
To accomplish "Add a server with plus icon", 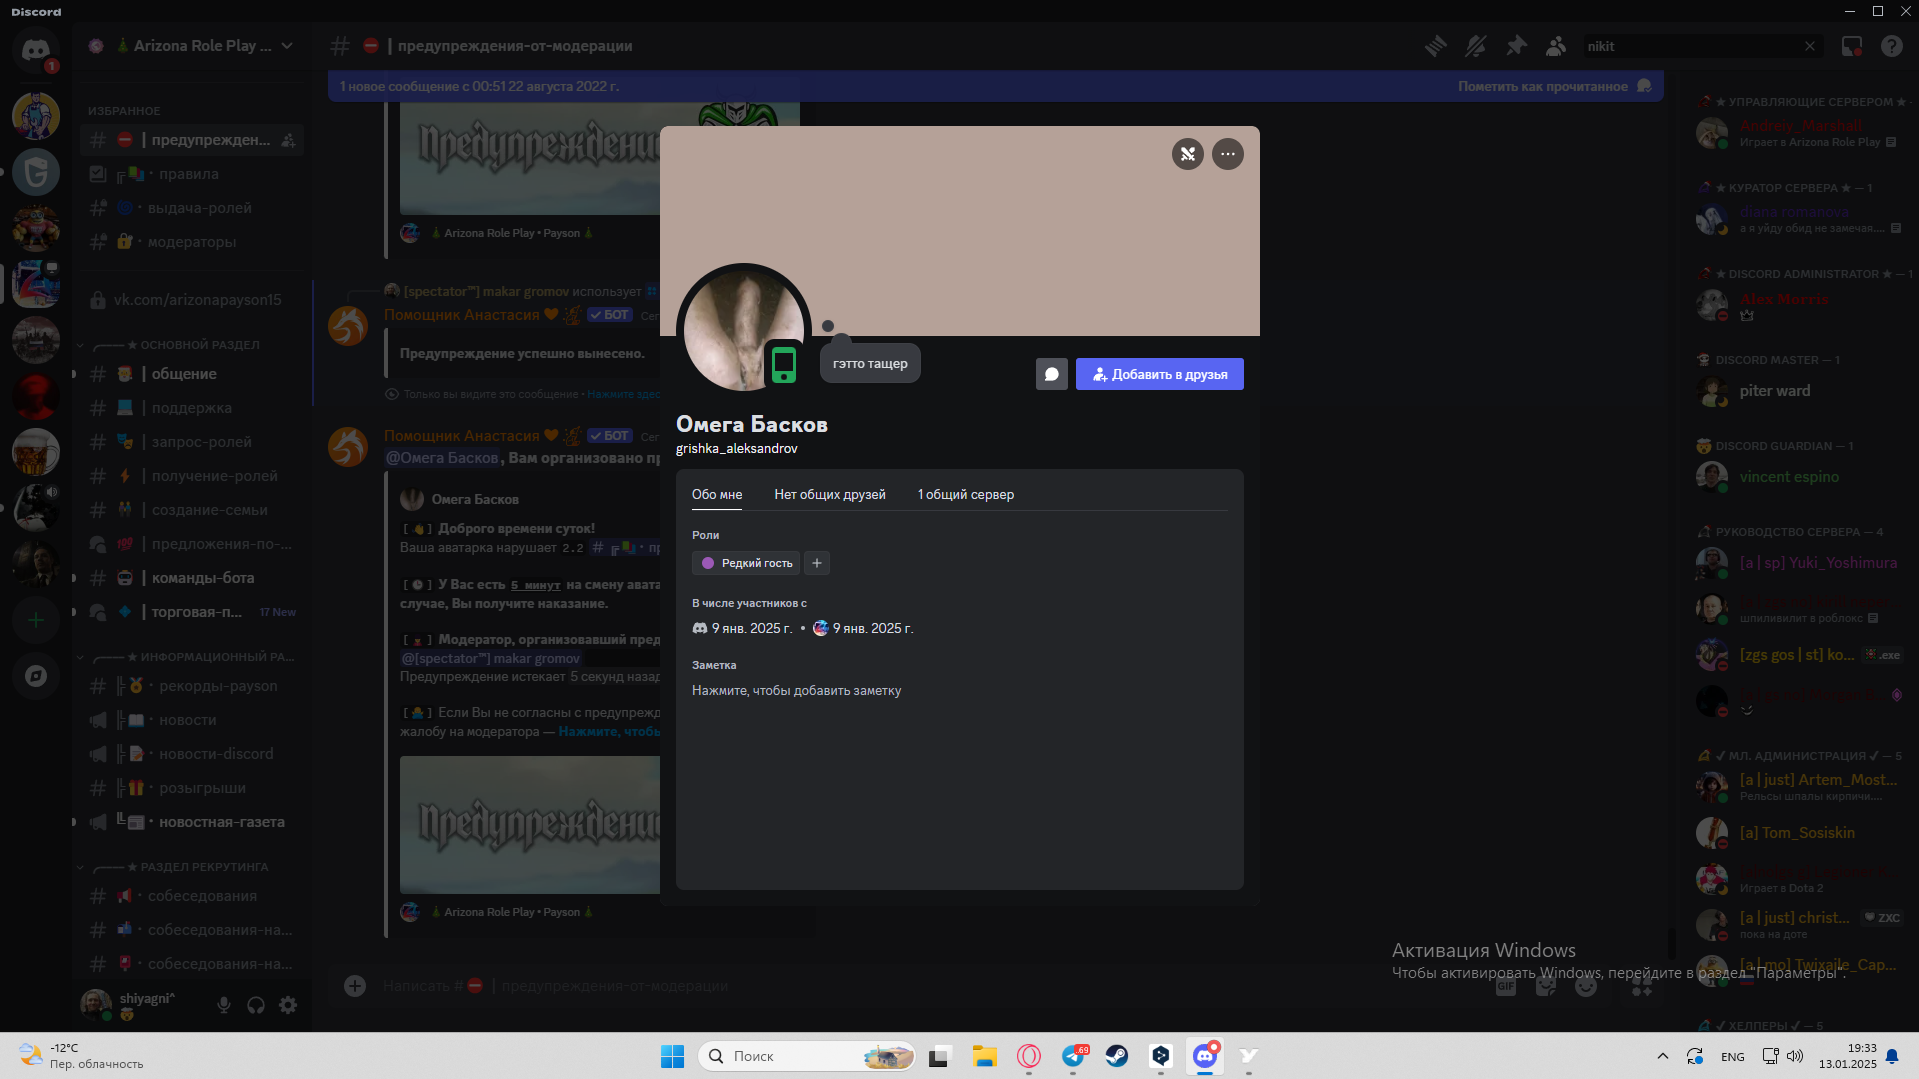I will [36, 620].
